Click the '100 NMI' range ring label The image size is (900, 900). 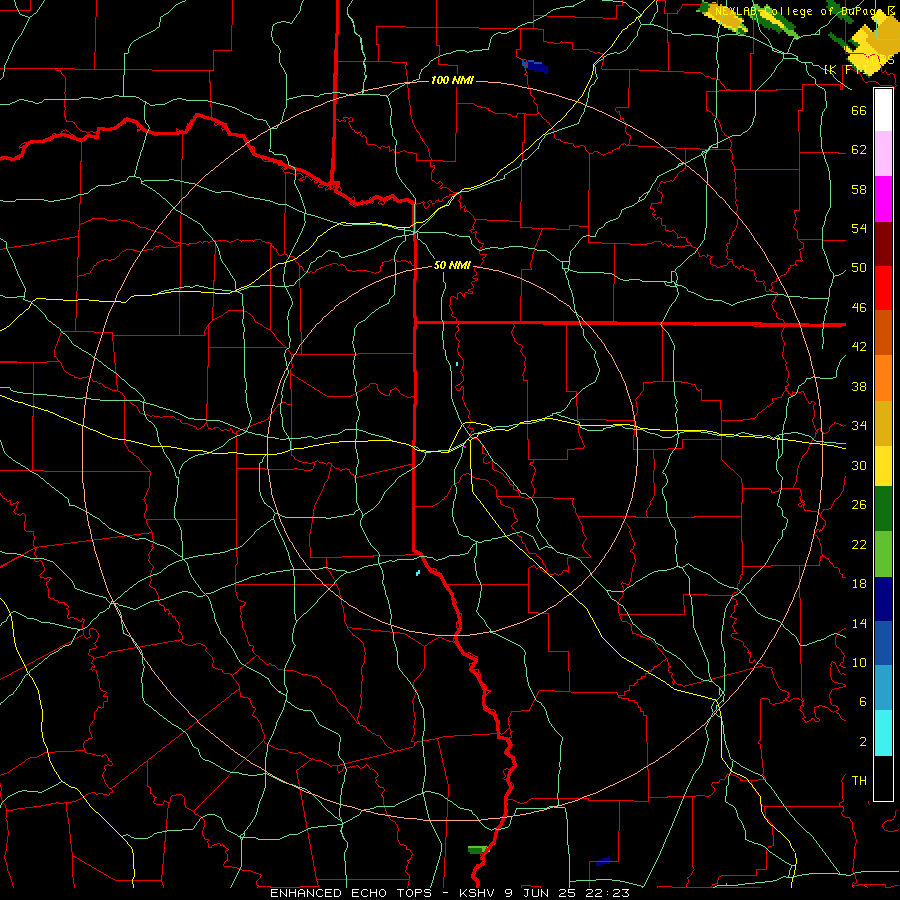[x=452, y=80]
